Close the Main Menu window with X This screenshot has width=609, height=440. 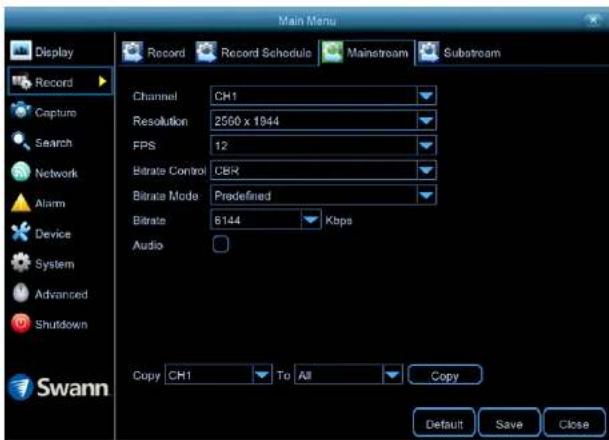point(593,19)
